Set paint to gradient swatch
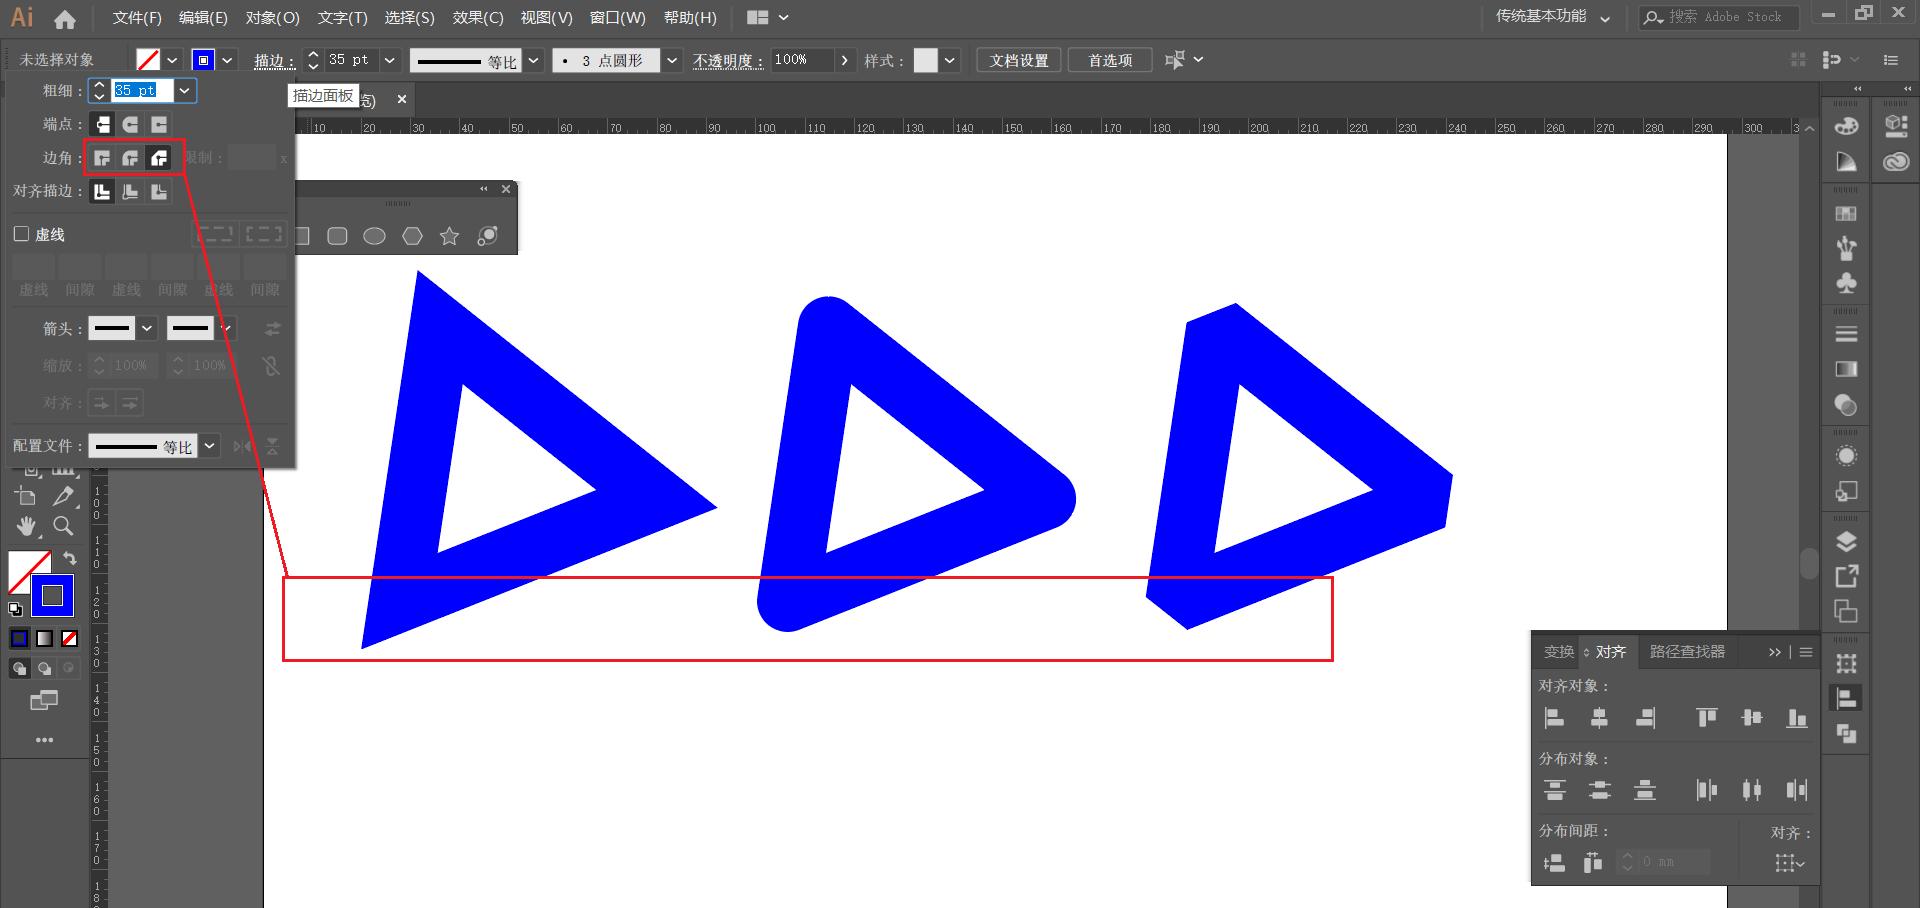This screenshot has height=908, width=1920. point(44,638)
